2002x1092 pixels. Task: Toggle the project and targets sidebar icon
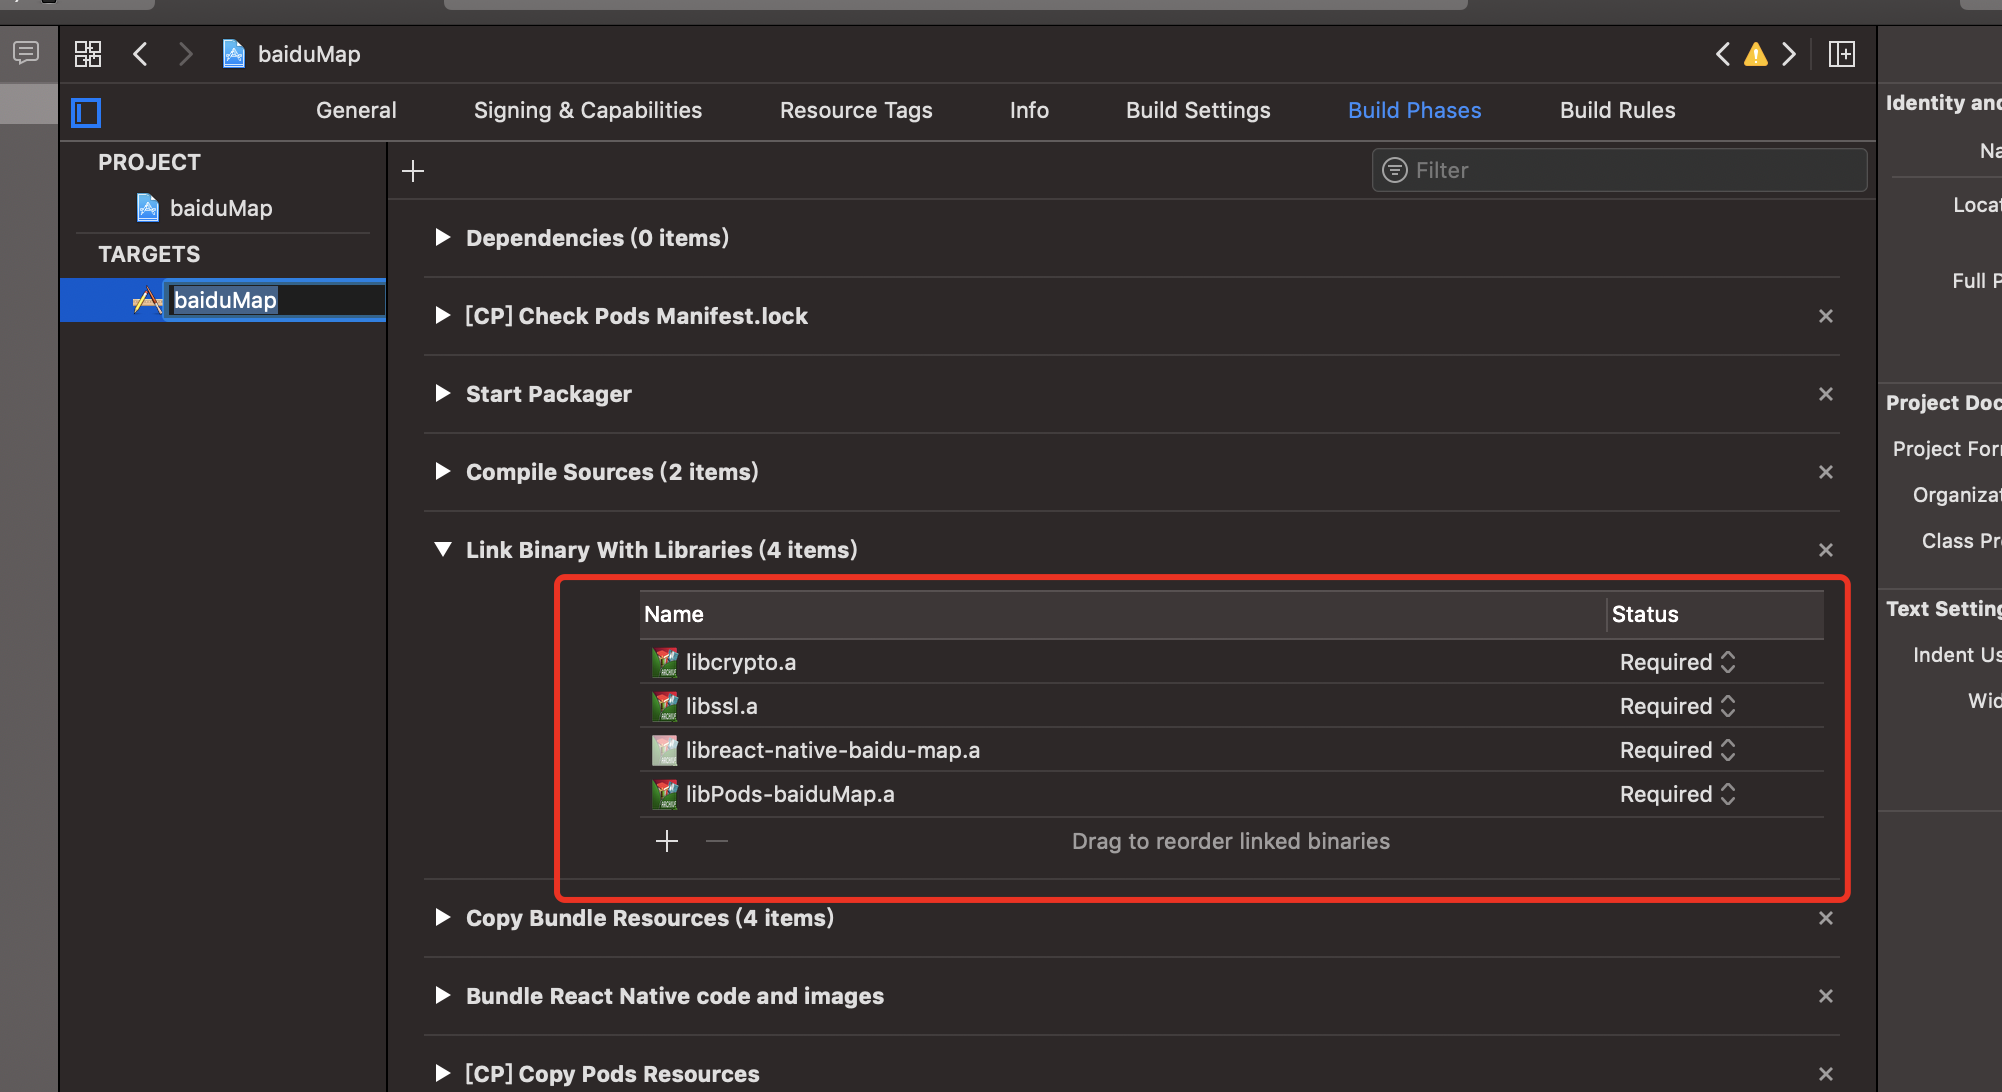pos(87,112)
